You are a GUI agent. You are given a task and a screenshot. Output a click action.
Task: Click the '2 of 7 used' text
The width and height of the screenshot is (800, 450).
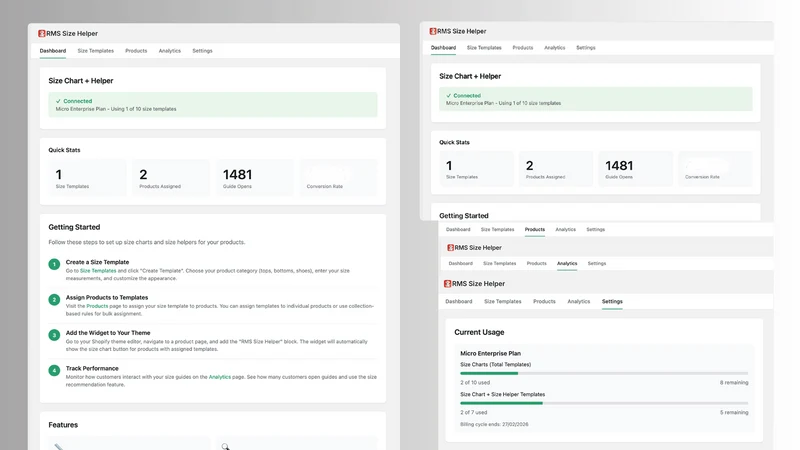(473, 412)
